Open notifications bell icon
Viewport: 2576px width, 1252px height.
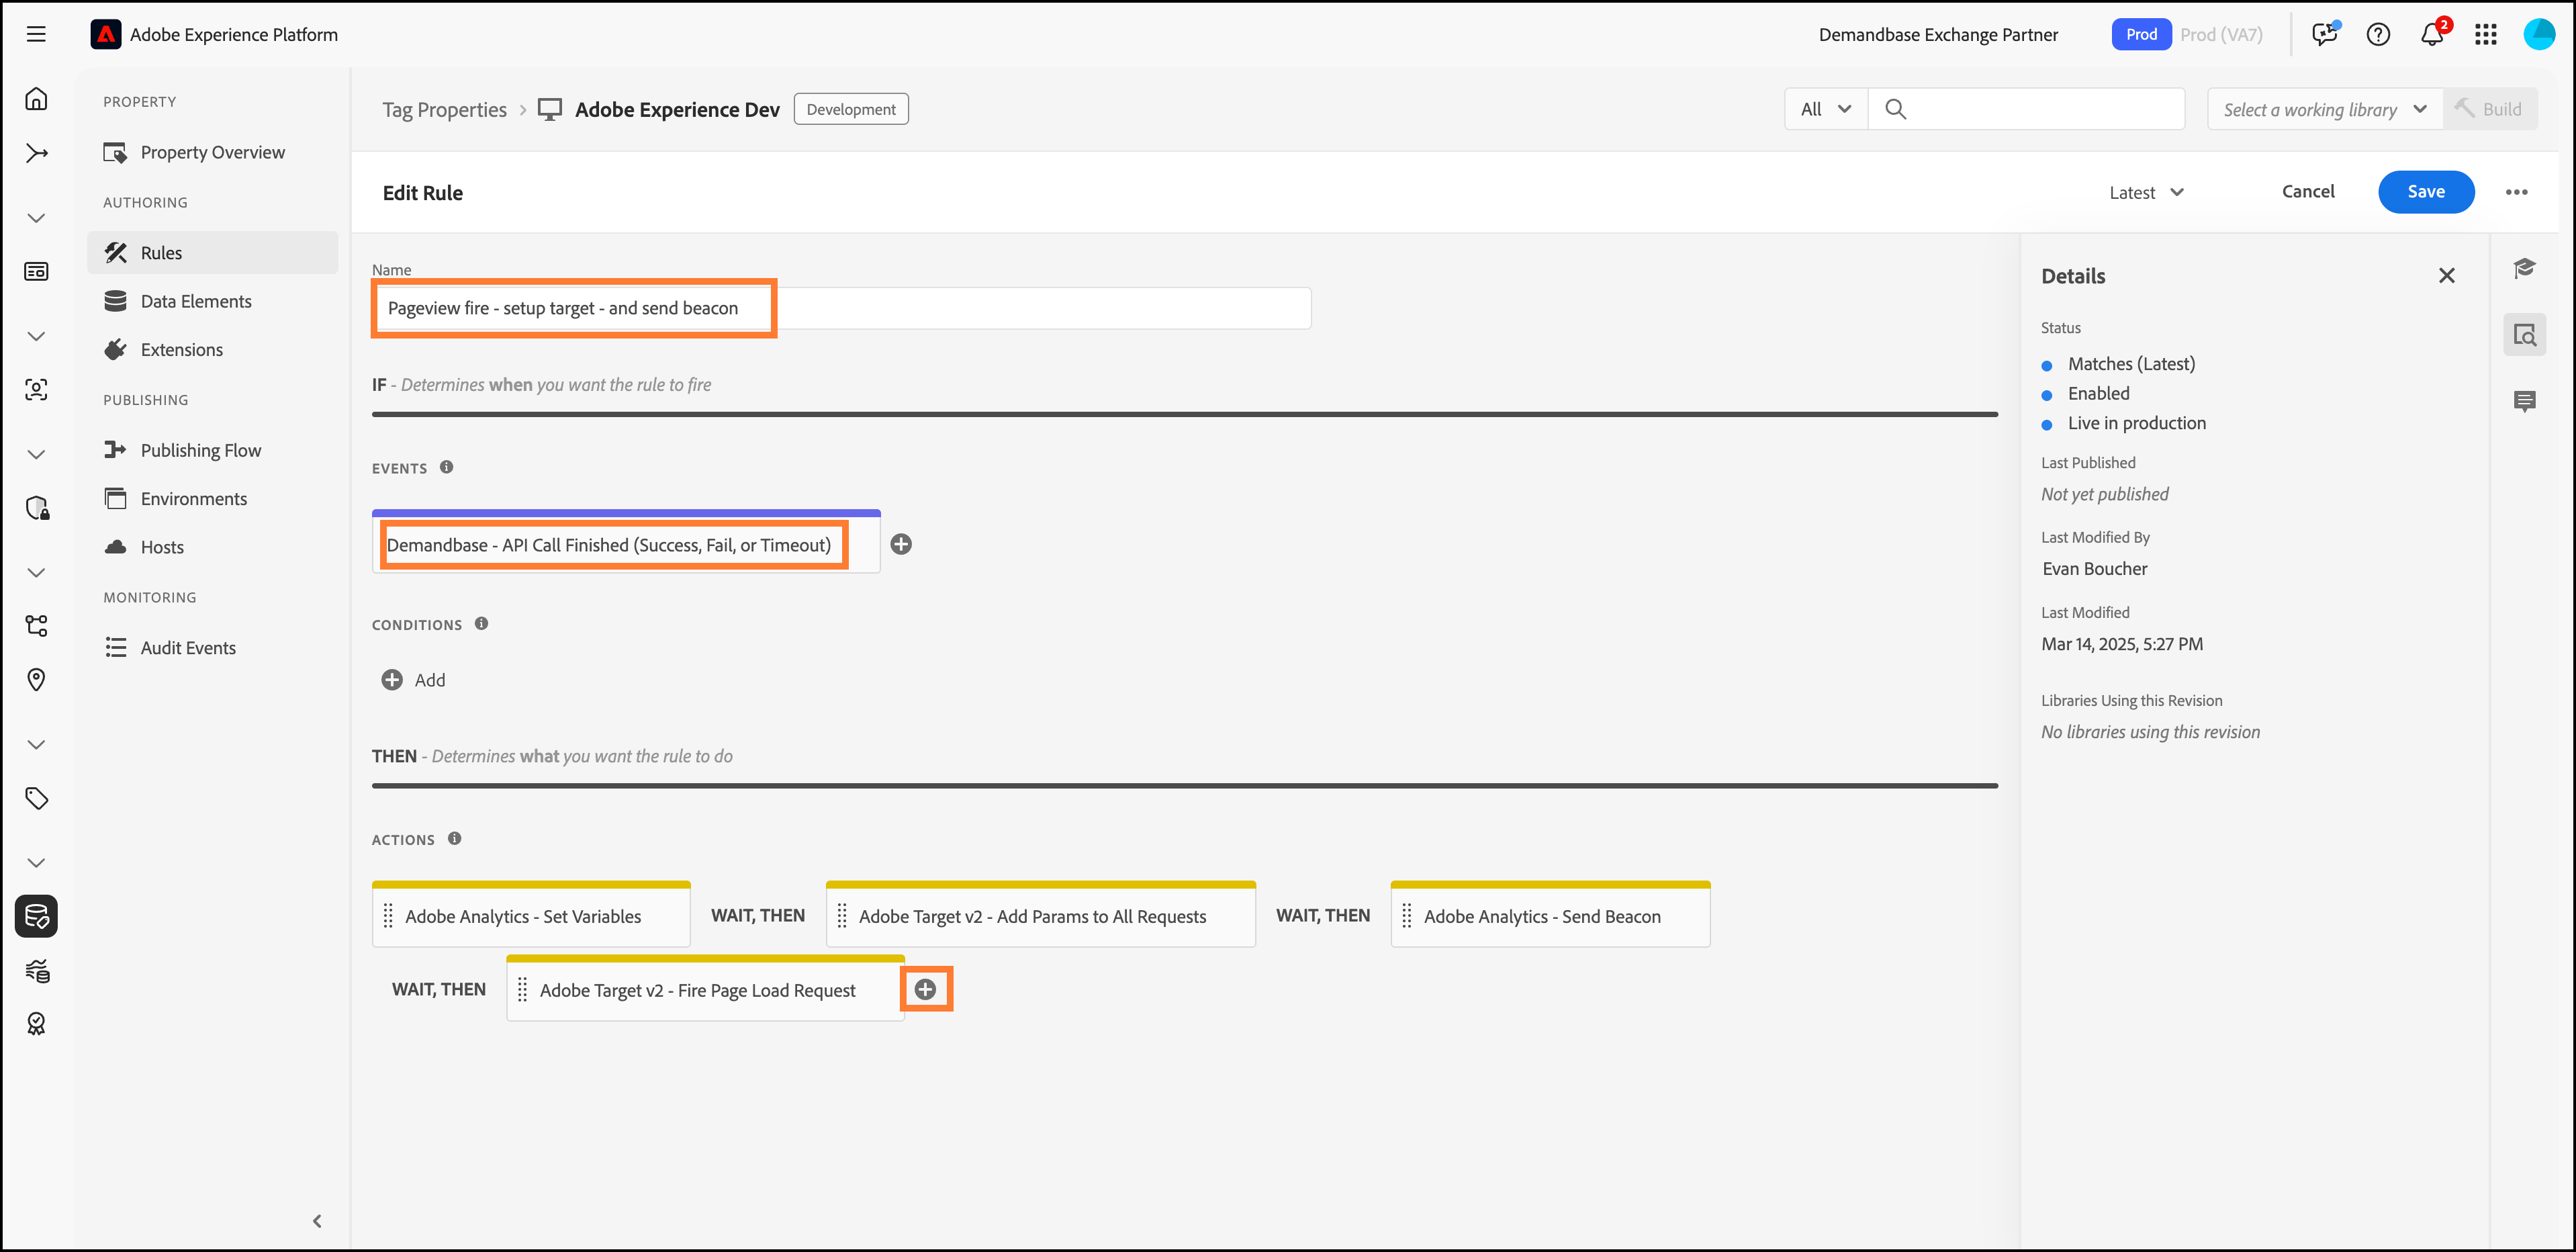coord(2431,34)
